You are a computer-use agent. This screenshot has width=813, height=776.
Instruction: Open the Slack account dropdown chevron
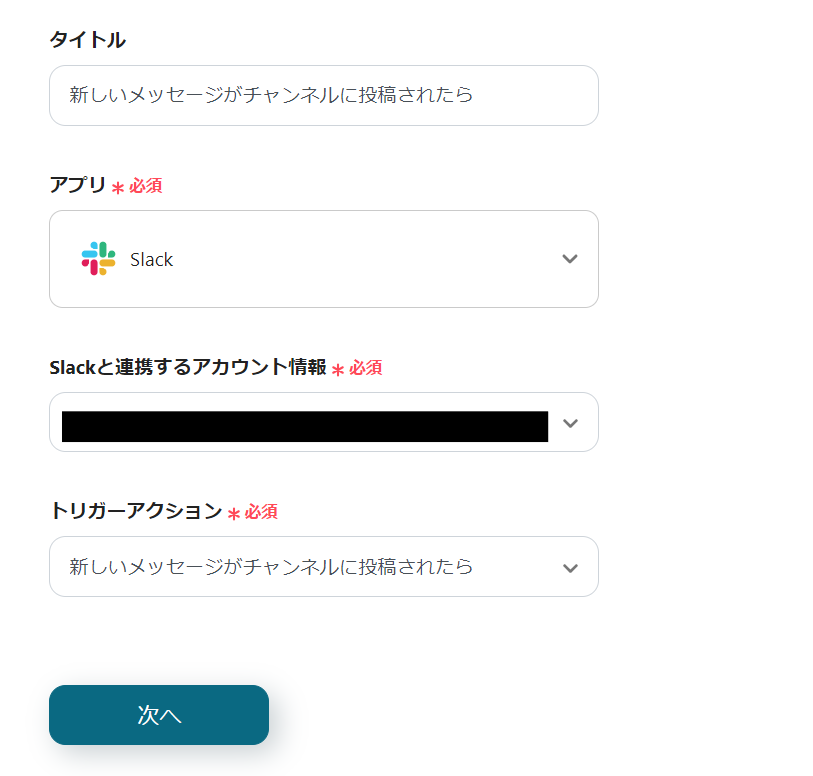point(570,423)
